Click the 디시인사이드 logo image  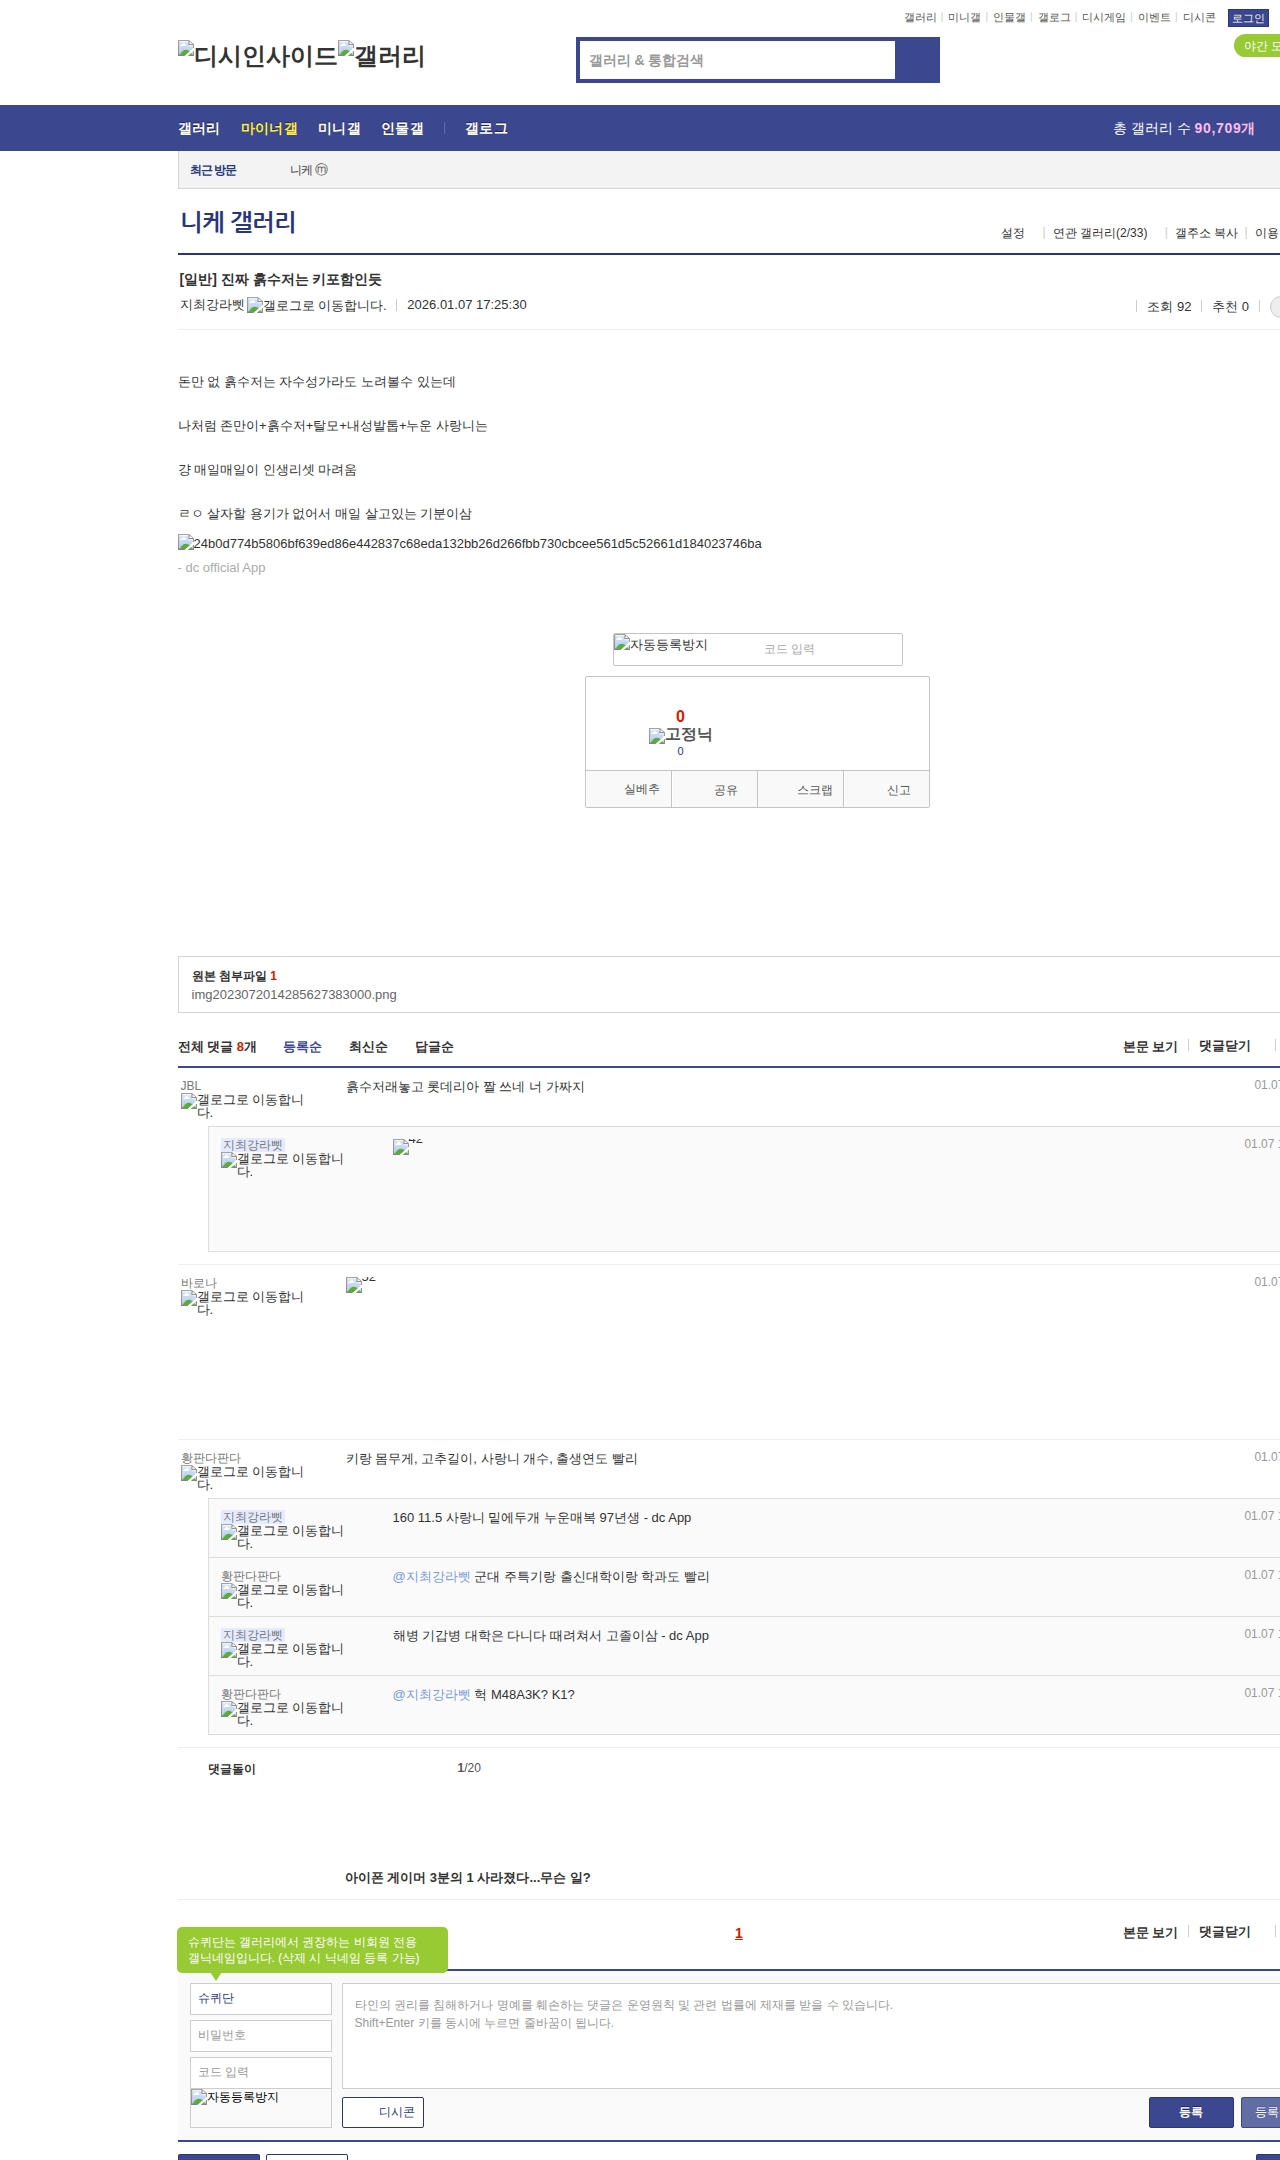tap(257, 56)
